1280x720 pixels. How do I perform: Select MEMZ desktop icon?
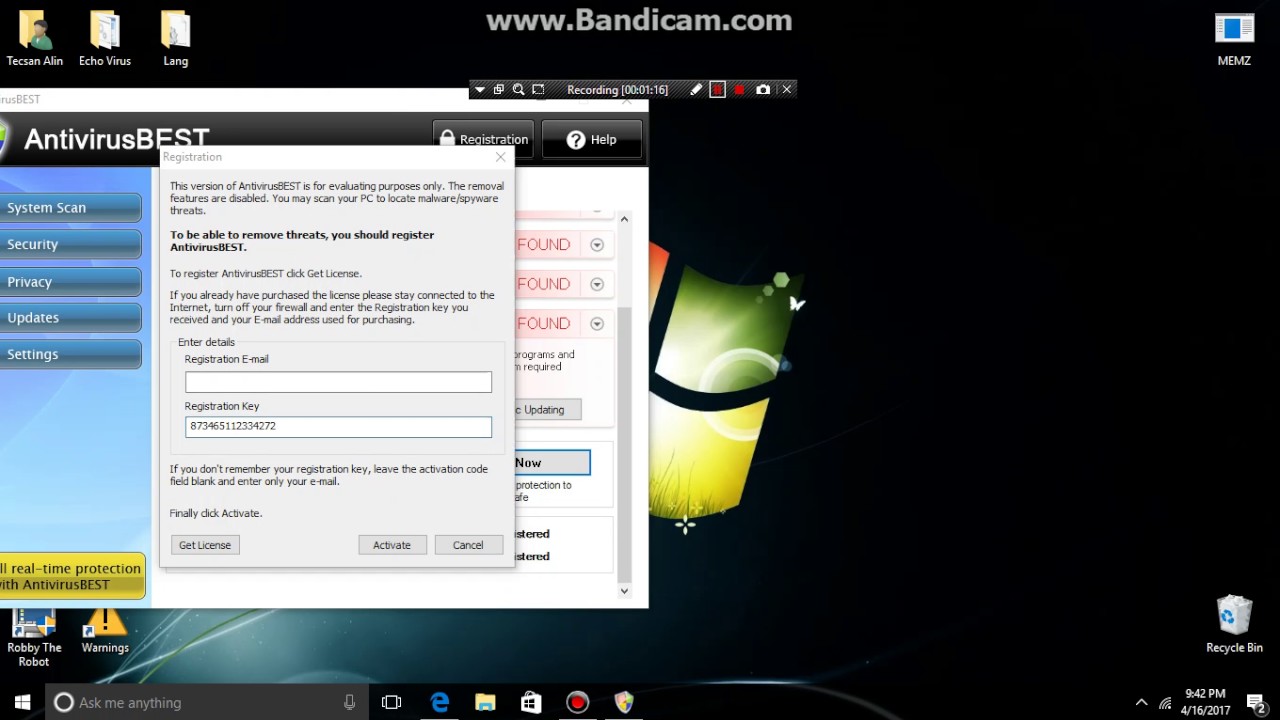pos(1234,40)
